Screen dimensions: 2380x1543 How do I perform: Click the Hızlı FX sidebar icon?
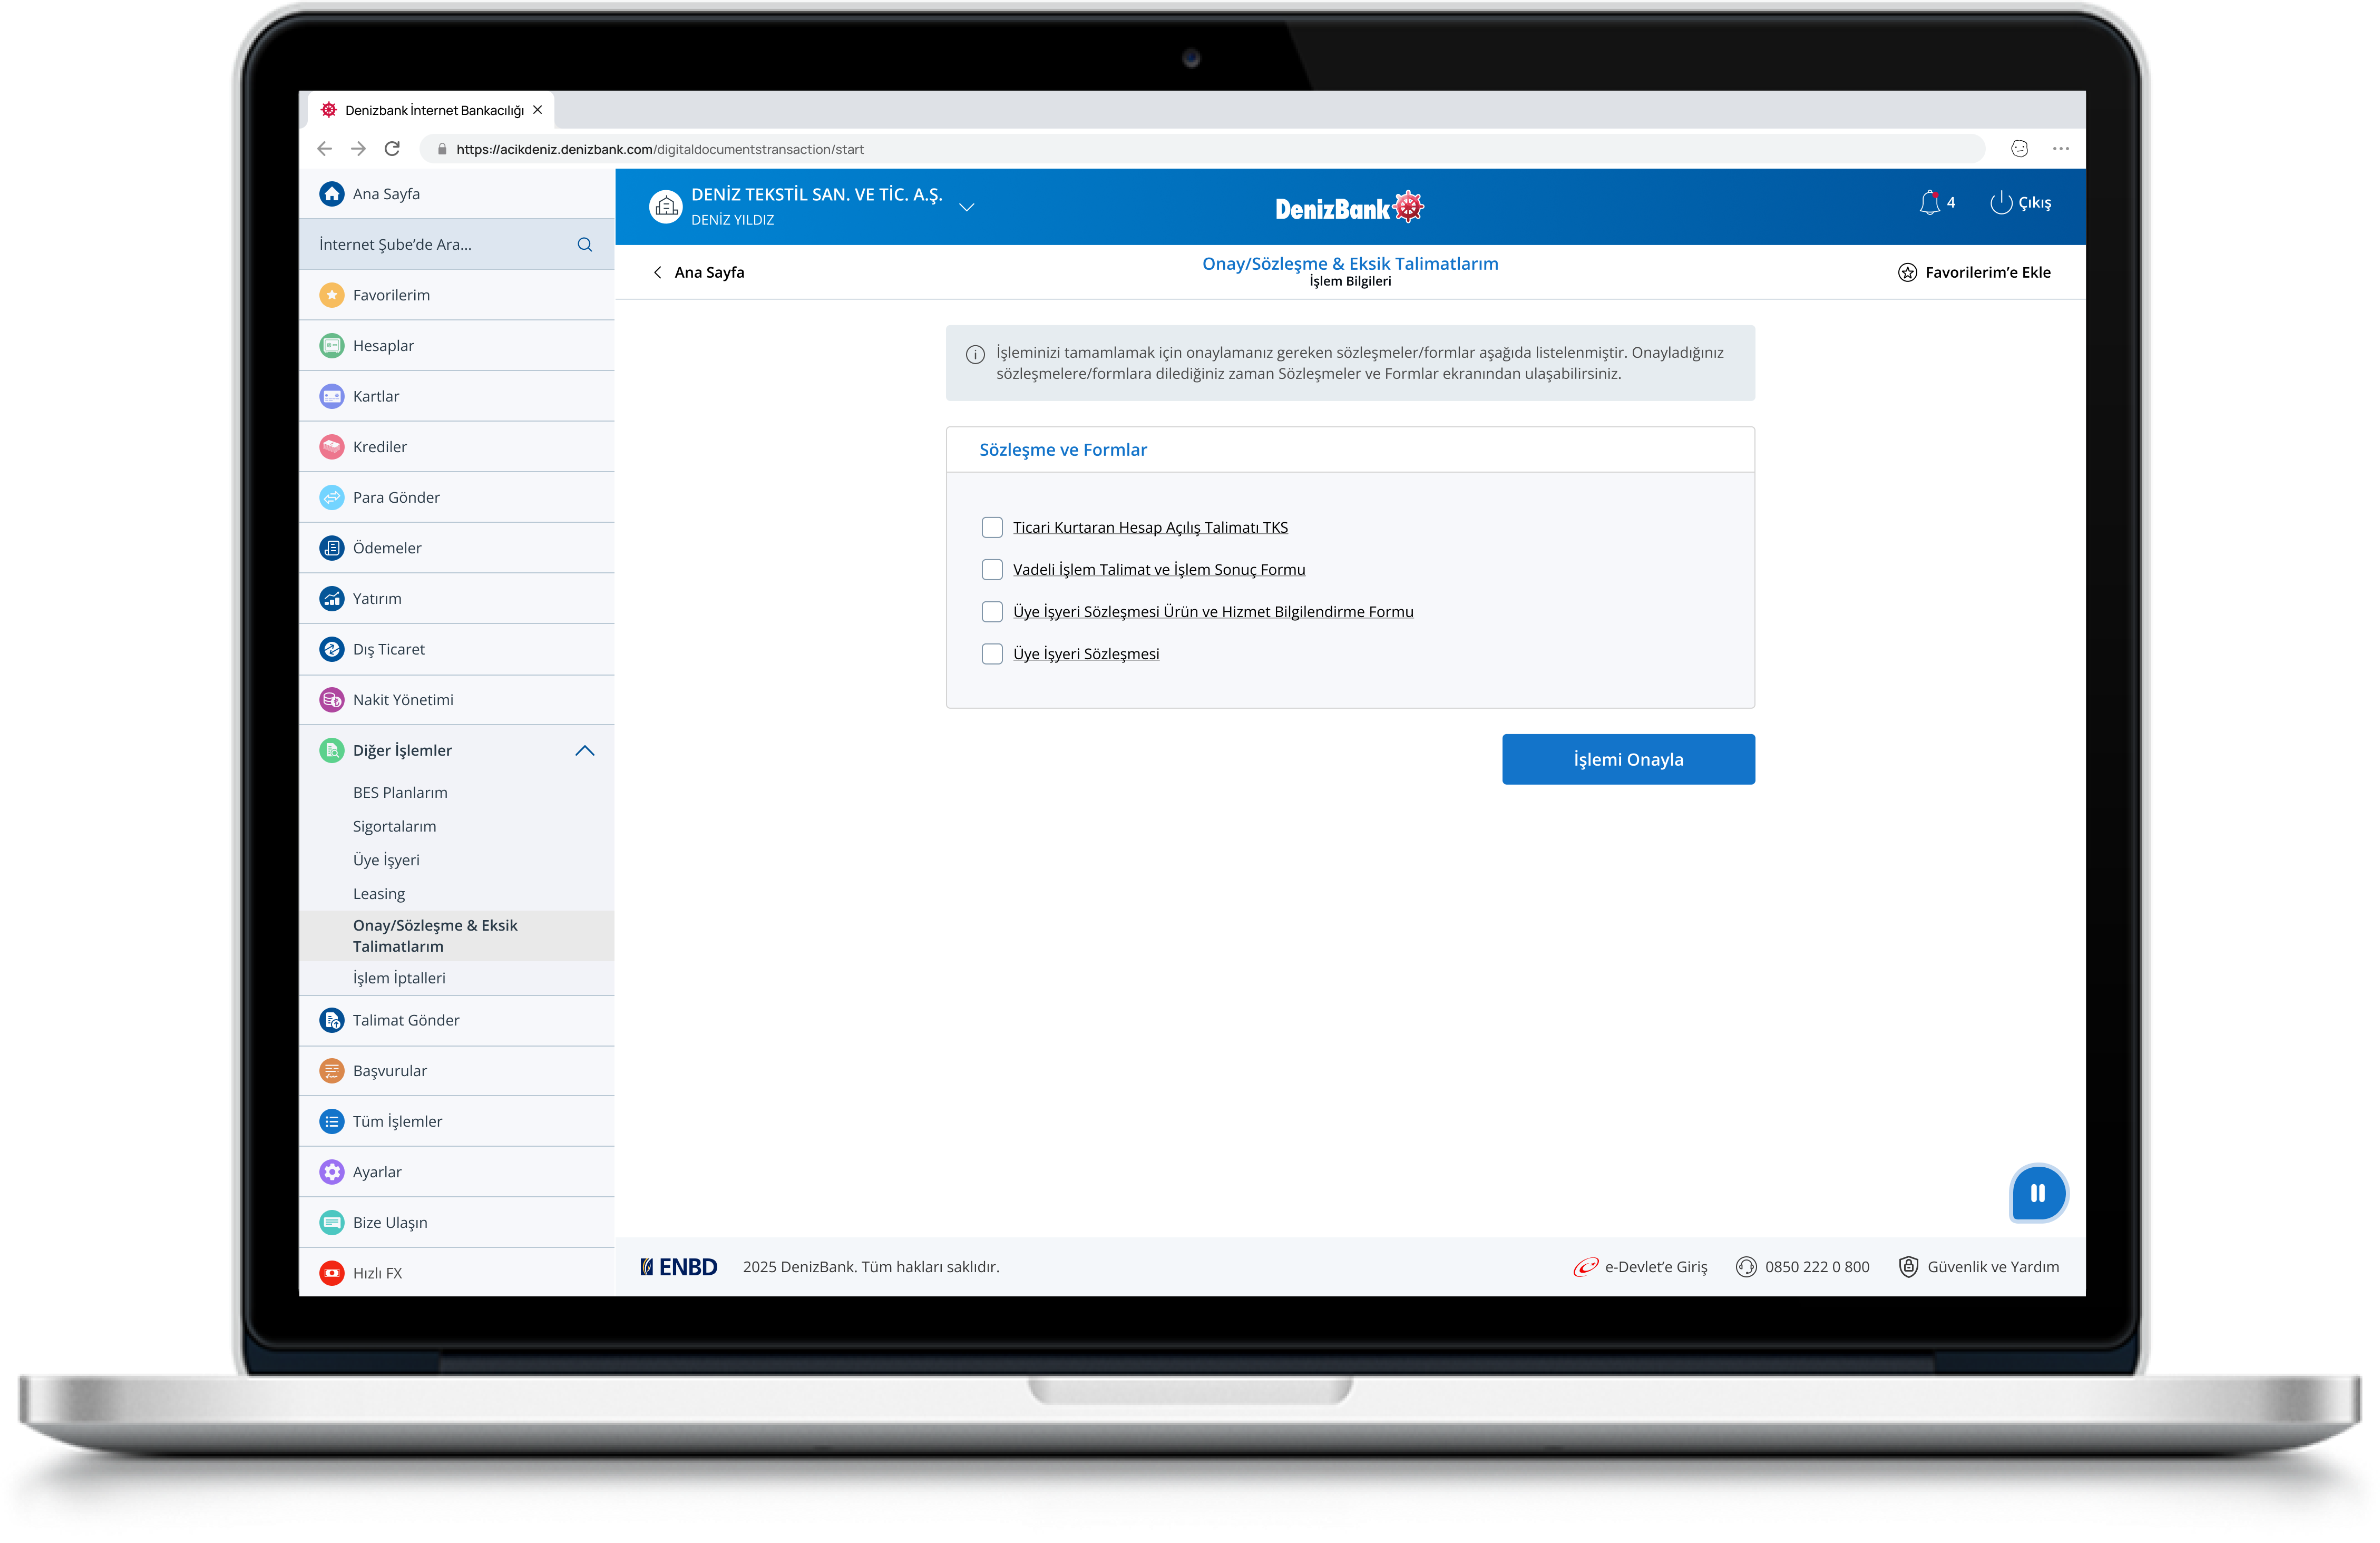(x=332, y=1273)
